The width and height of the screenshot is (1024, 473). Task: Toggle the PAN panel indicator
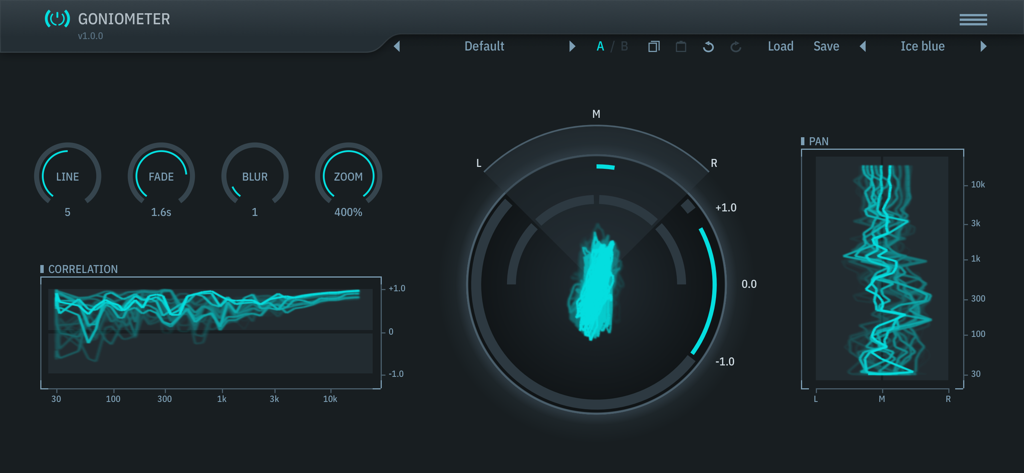pyautogui.click(x=803, y=142)
